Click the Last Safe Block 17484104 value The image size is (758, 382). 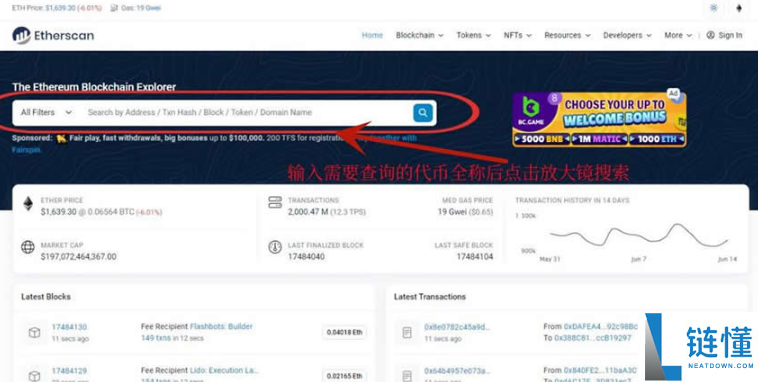pyautogui.click(x=475, y=257)
